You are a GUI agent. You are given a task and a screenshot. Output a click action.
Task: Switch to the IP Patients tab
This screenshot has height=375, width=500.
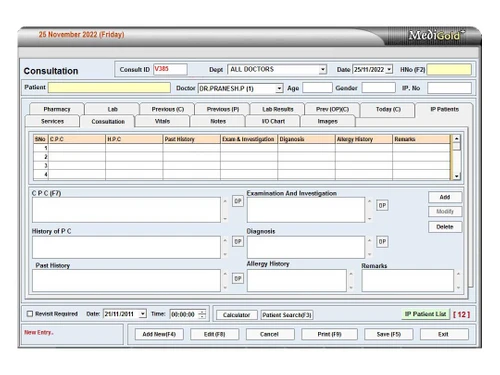444,109
